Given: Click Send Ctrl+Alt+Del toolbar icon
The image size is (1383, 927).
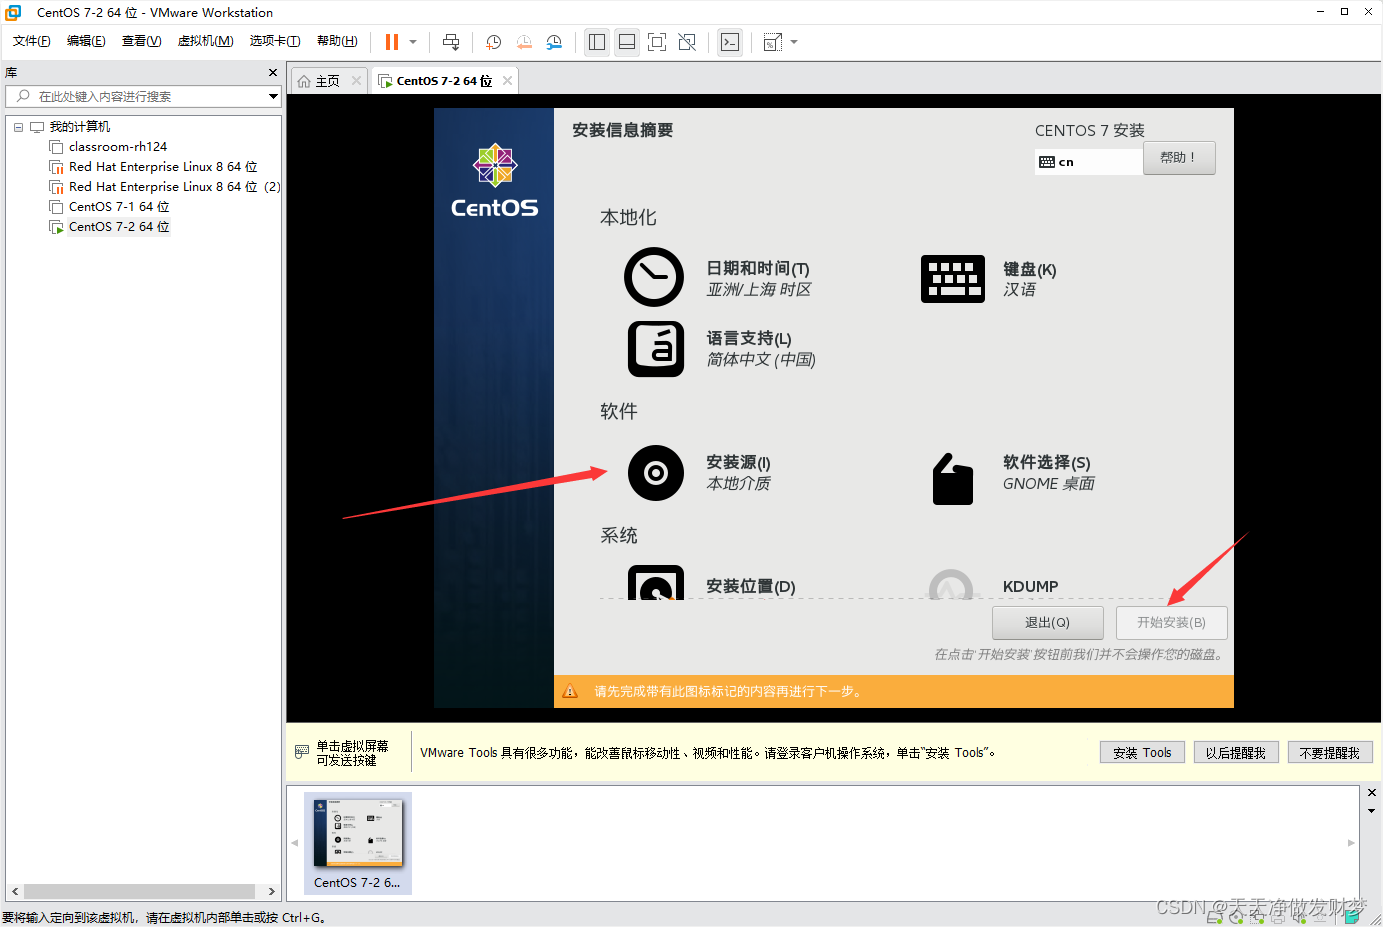Looking at the screenshot, I should pyautogui.click(x=451, y=42).
